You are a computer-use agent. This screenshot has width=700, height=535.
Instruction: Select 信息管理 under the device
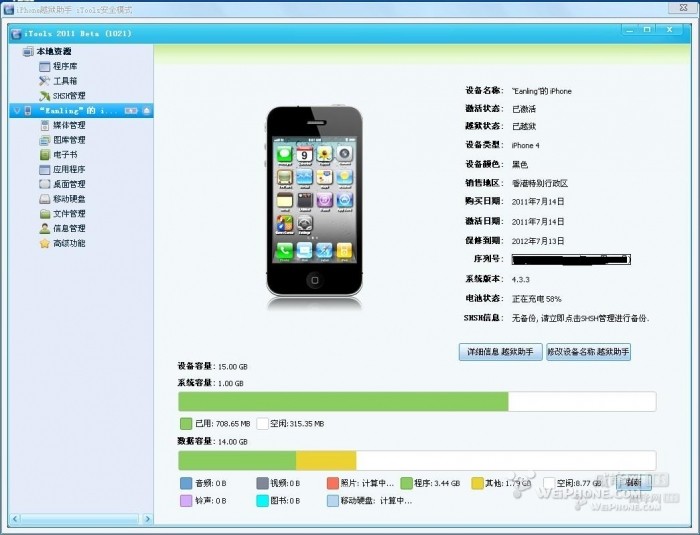click(69, 228)
